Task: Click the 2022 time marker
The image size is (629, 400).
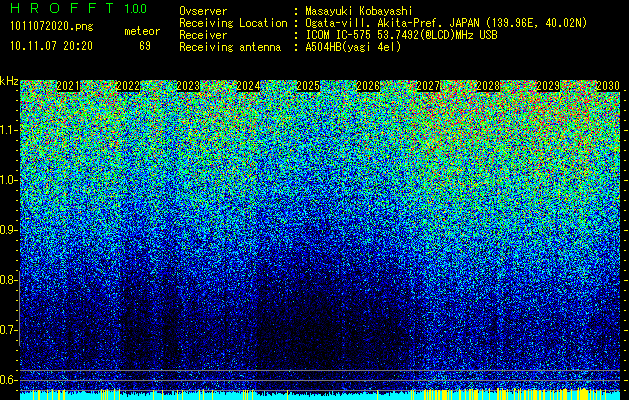Action: 128,86
